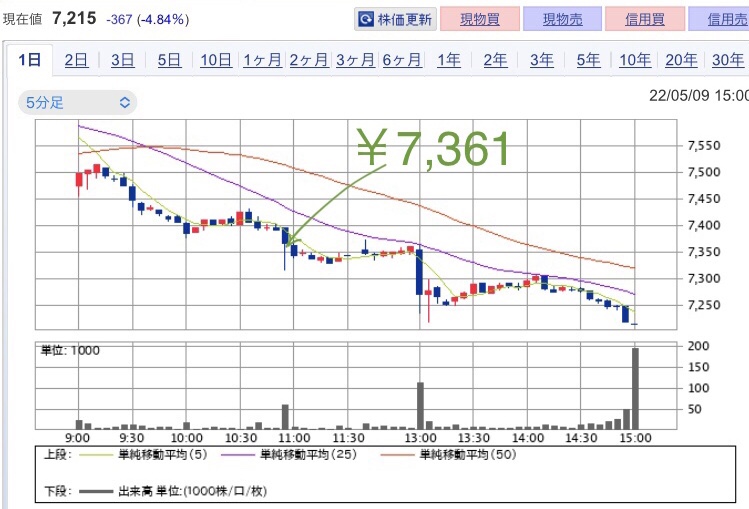Click the 単純移動平均(5) legend entry
Viewport: 749px width, 509px height.
tap(143, 454)
